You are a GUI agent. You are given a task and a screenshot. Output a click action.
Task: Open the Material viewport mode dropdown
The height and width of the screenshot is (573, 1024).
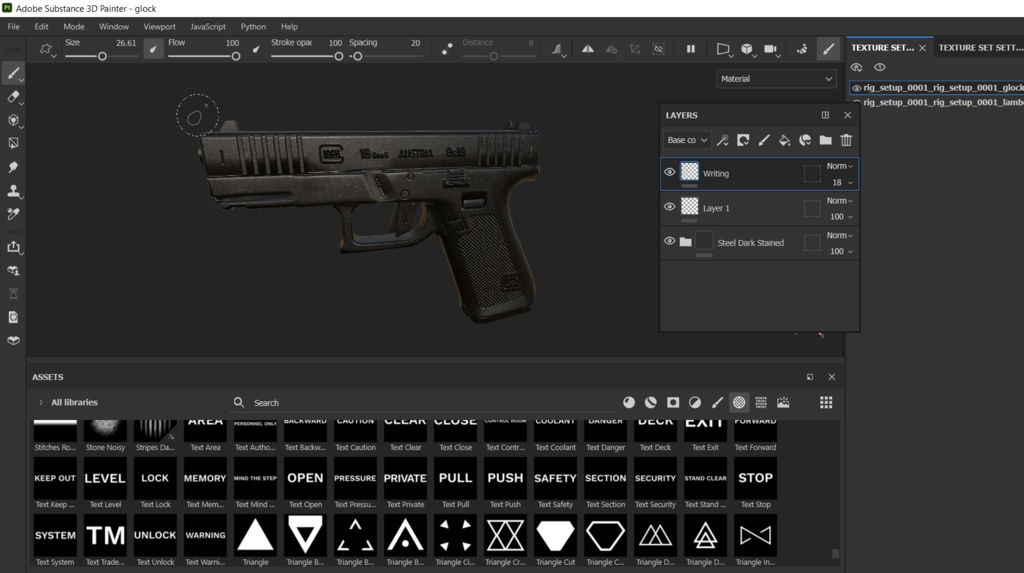coord(776,79)
